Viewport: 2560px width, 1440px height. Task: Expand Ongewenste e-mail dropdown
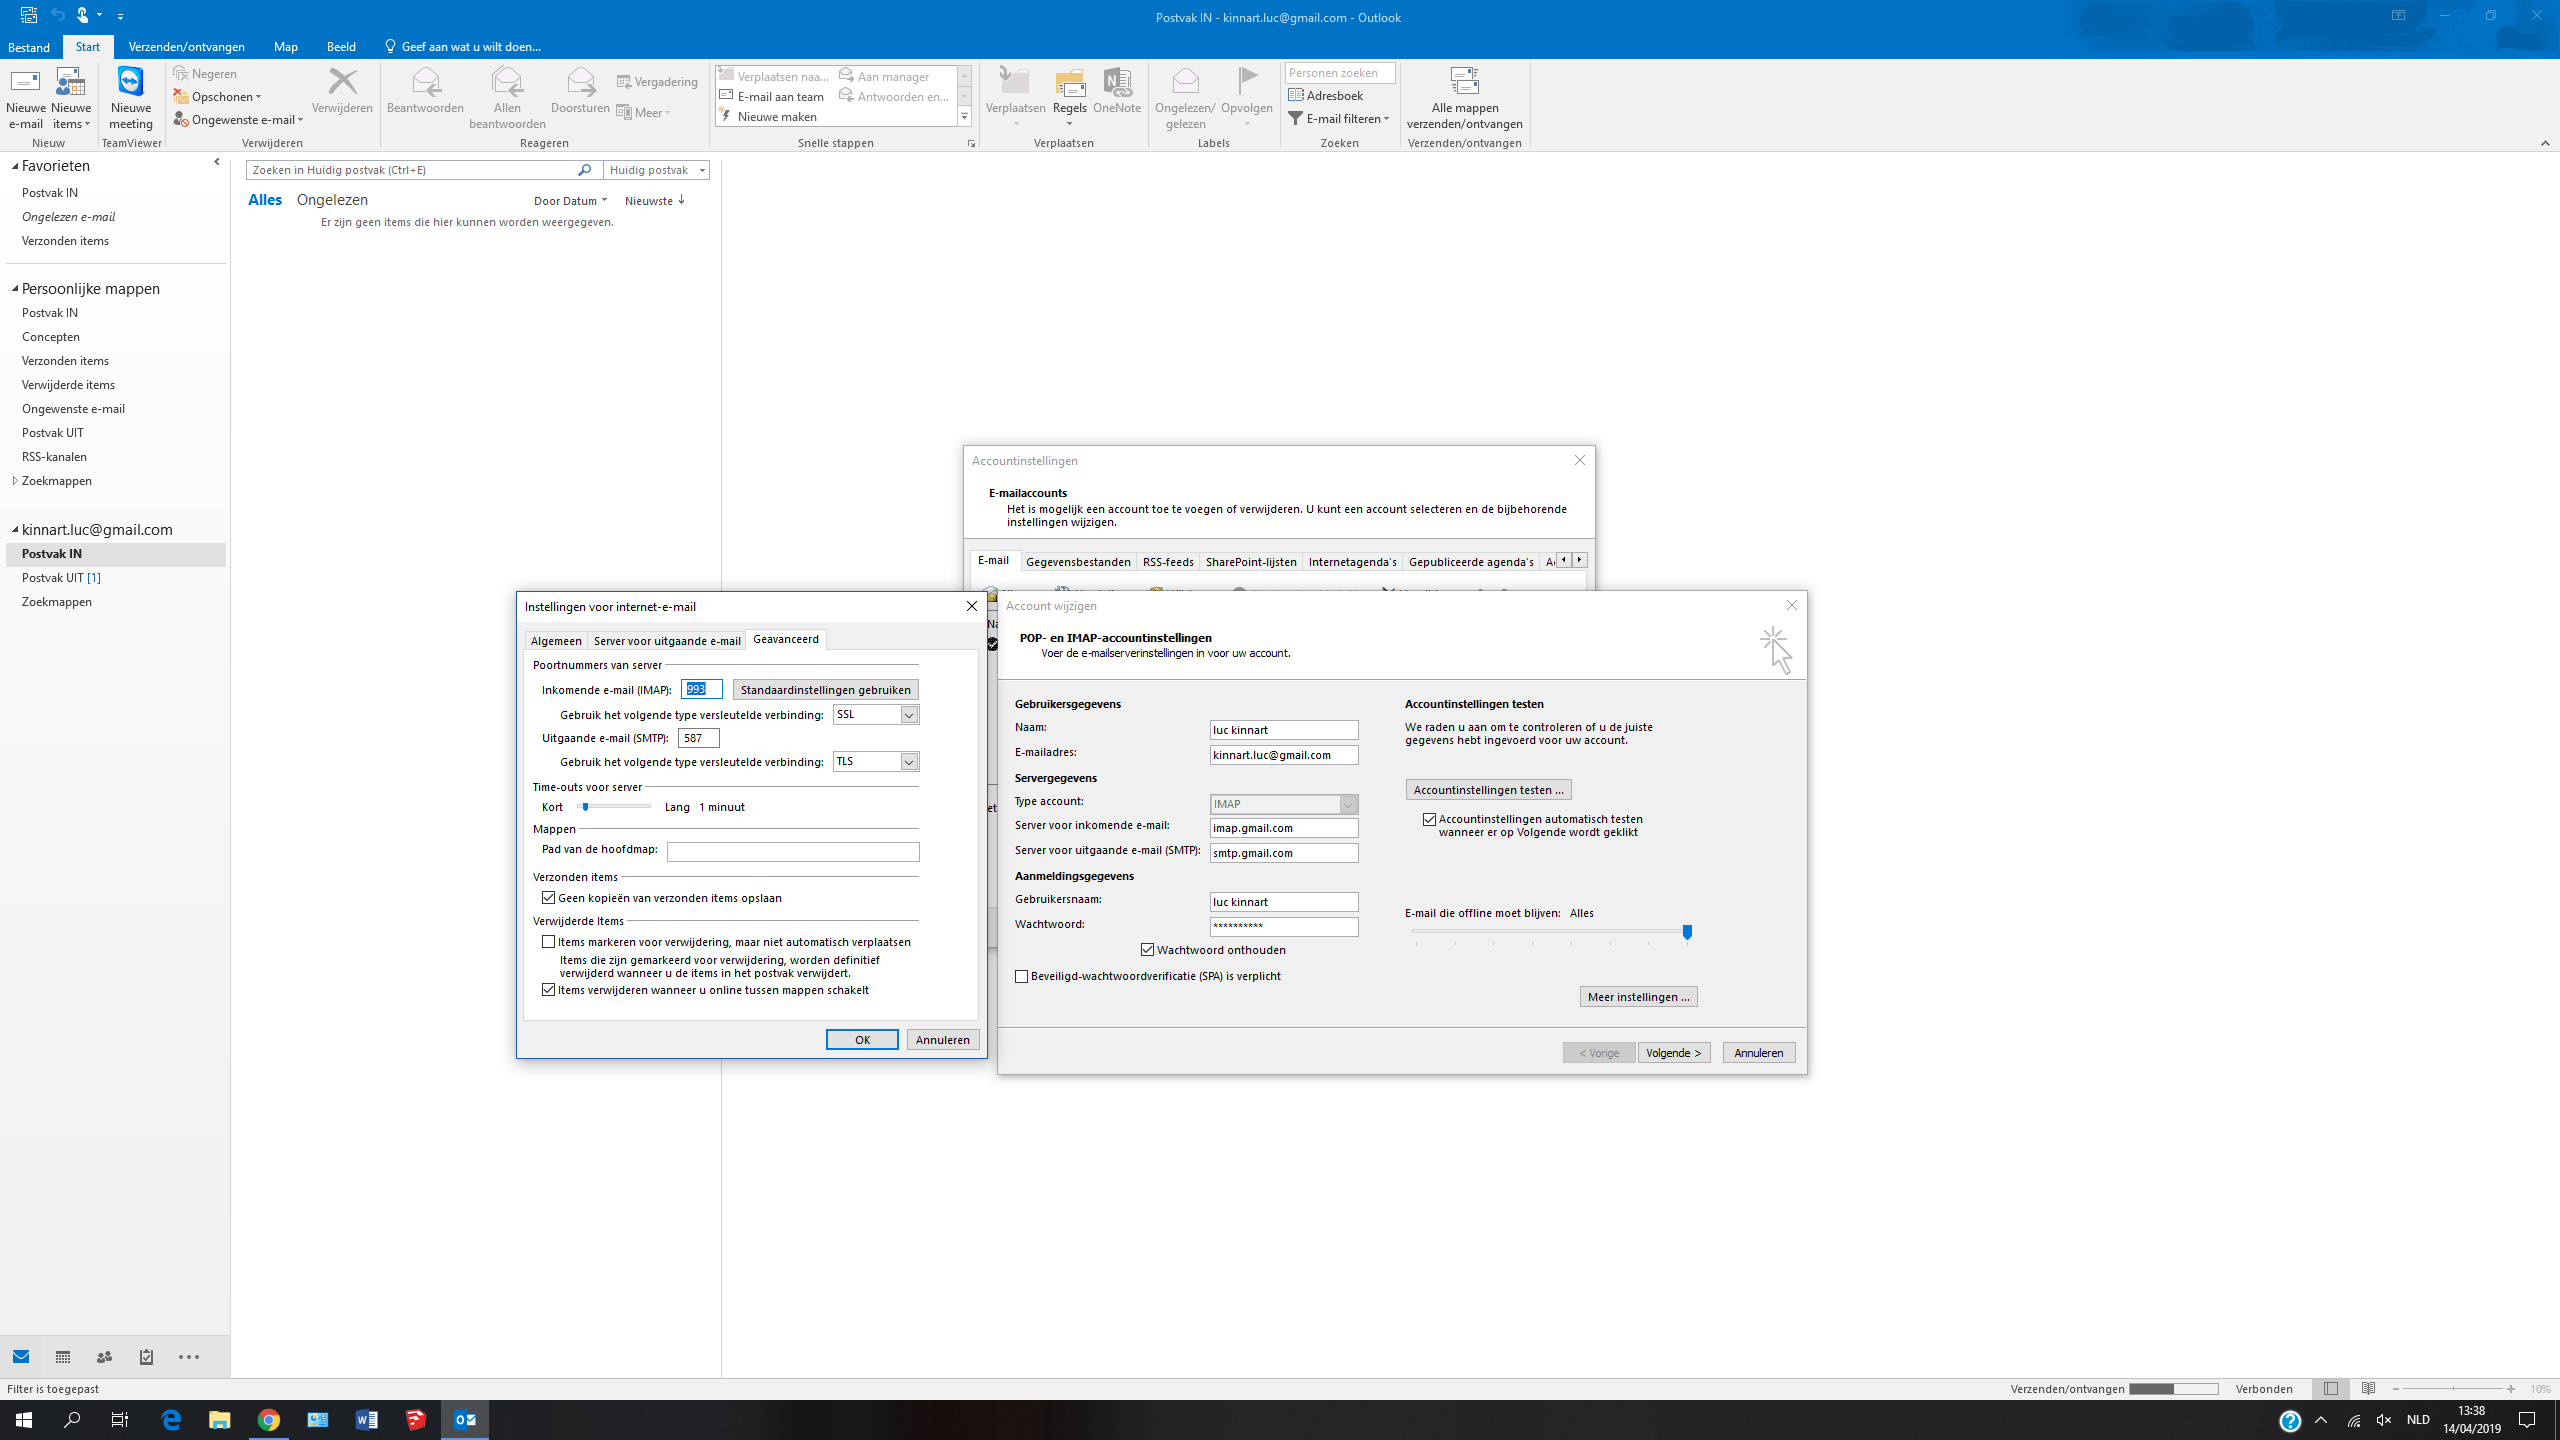[238, 120]
